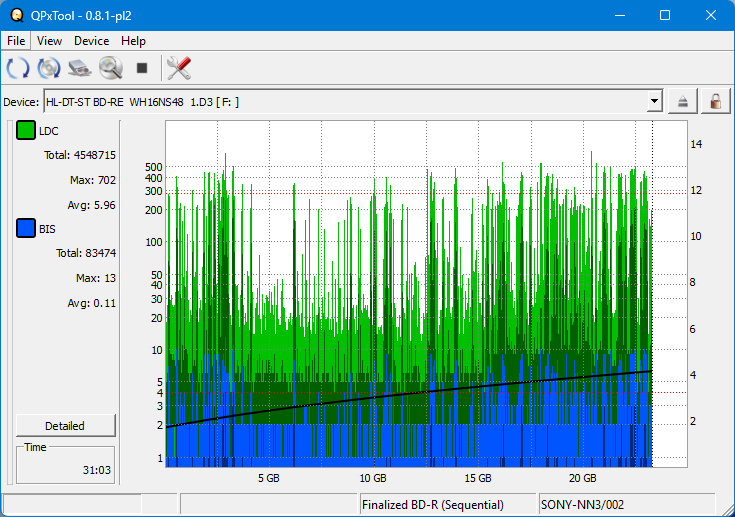
Task: Click the eject tray icon button
Action: (682, 101)
